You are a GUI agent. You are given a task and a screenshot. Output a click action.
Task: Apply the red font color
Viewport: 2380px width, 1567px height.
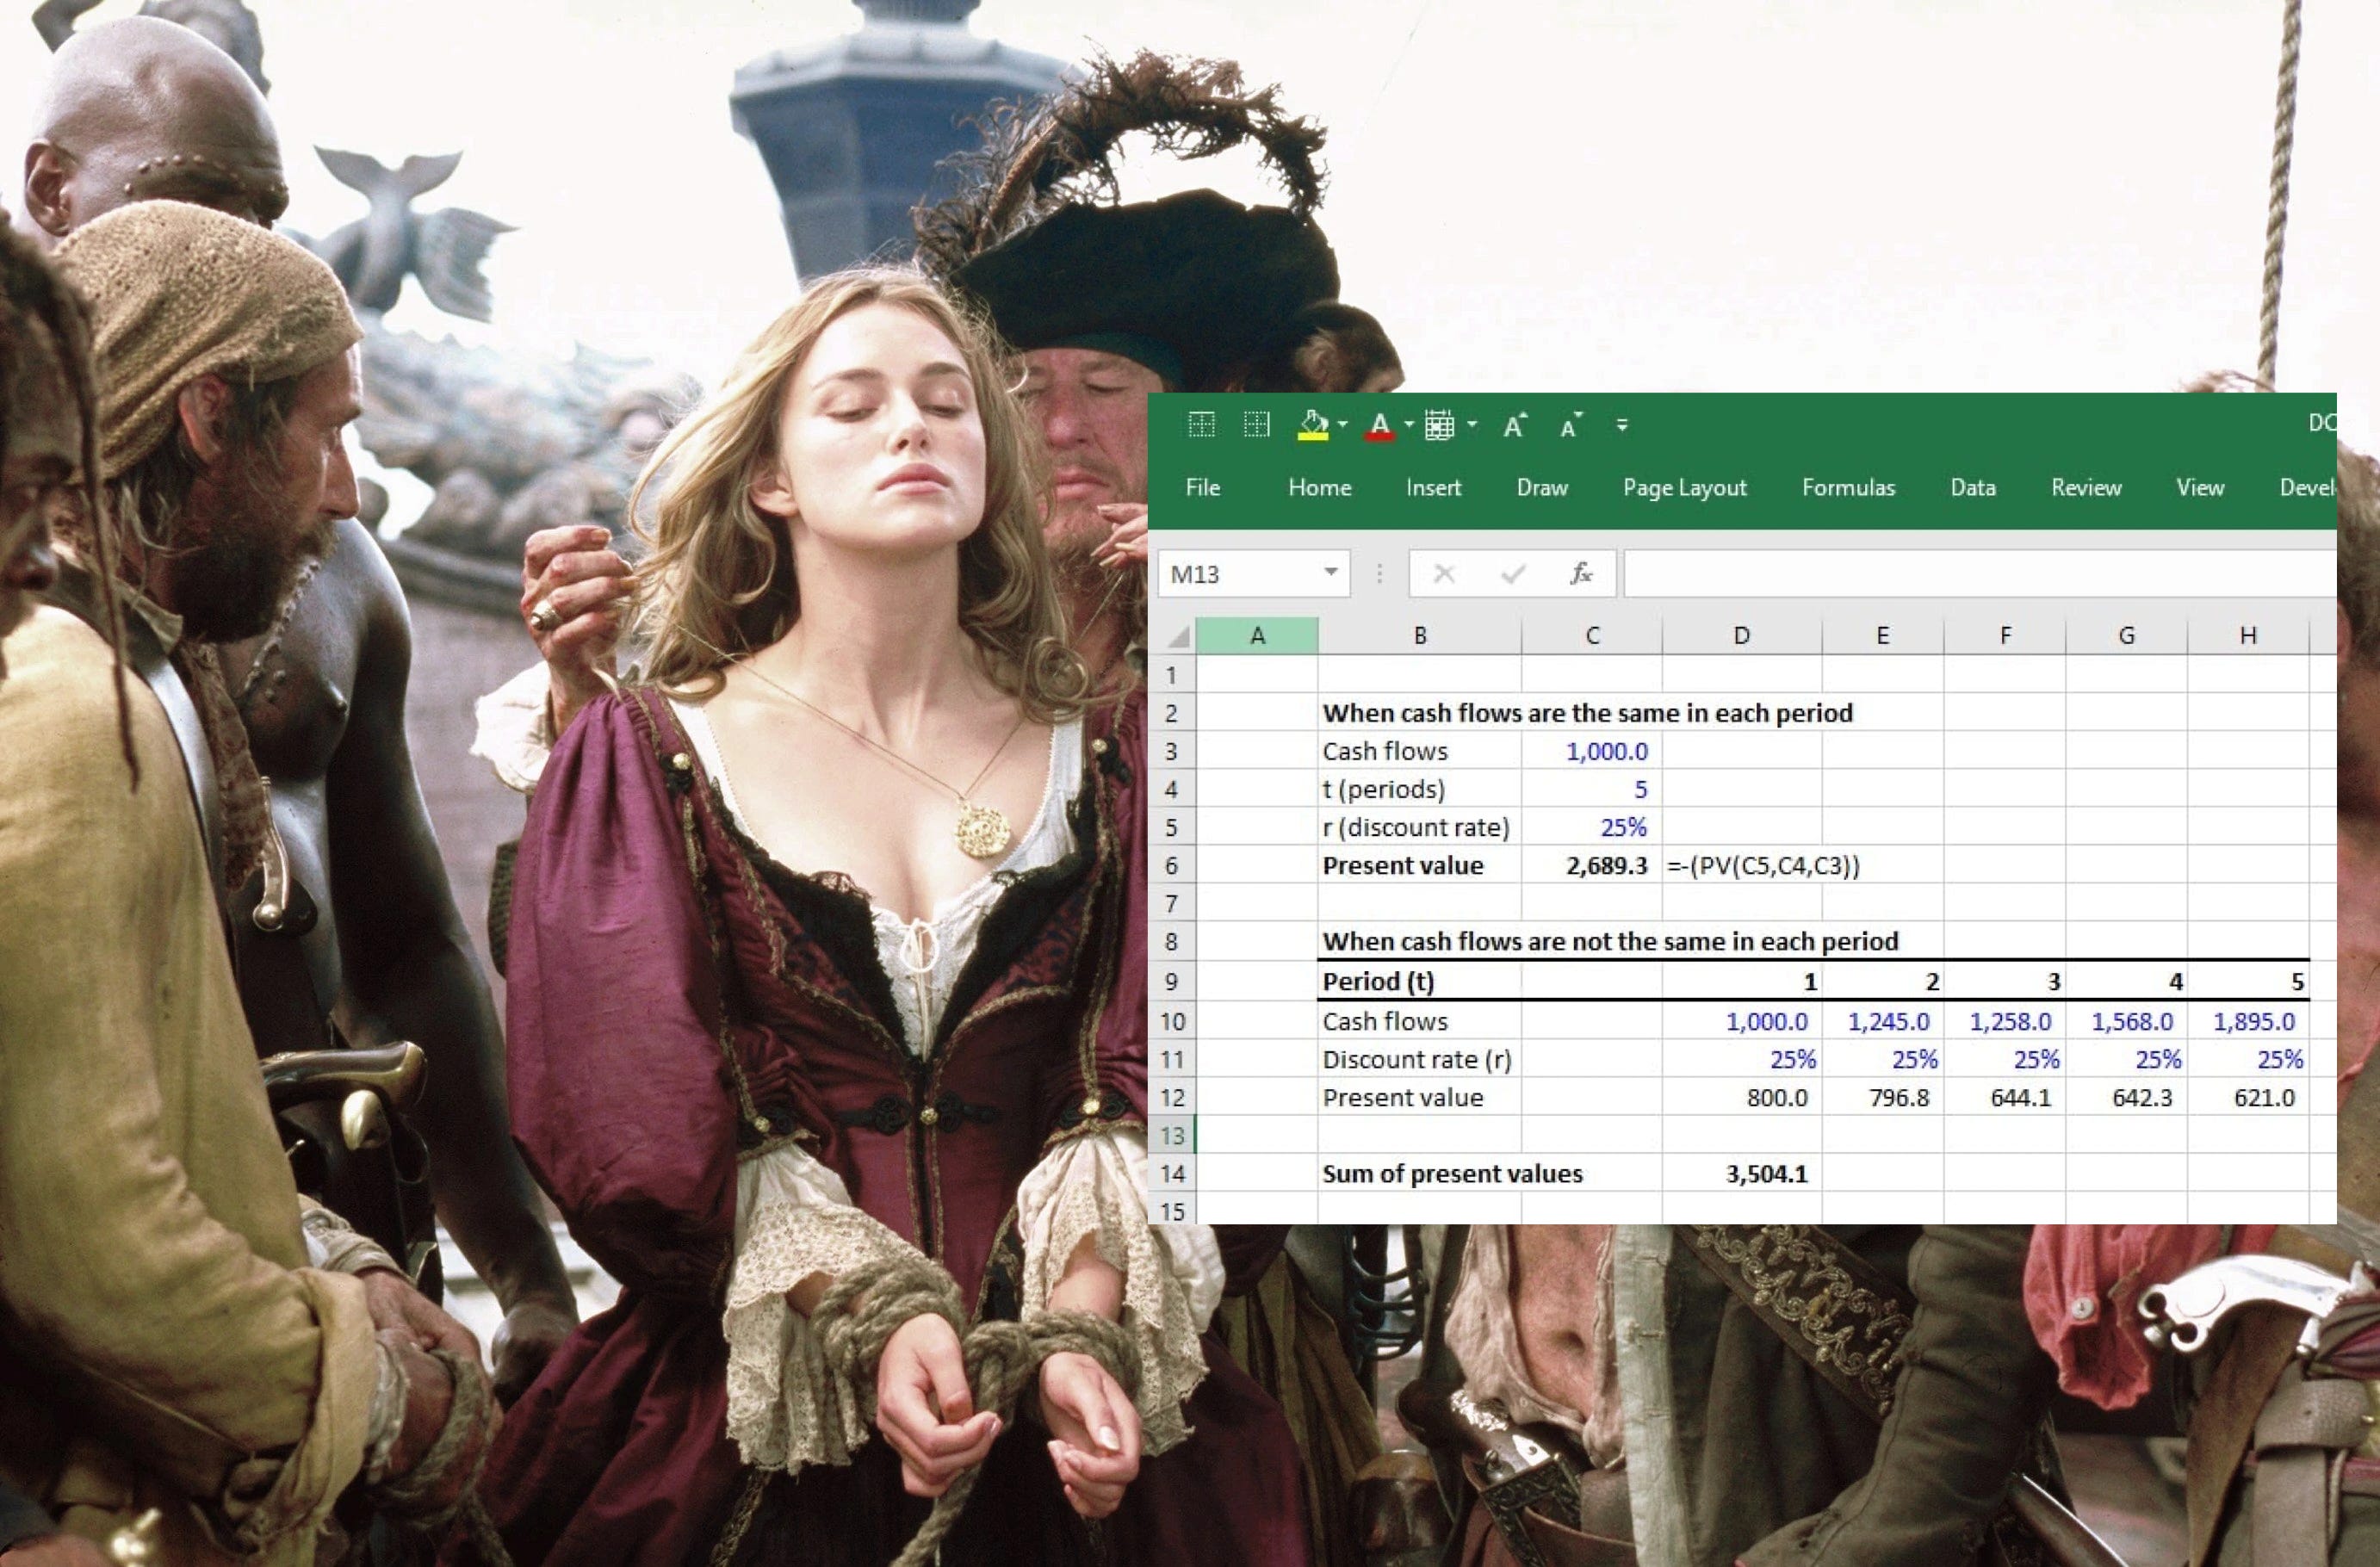(1380, 425)
